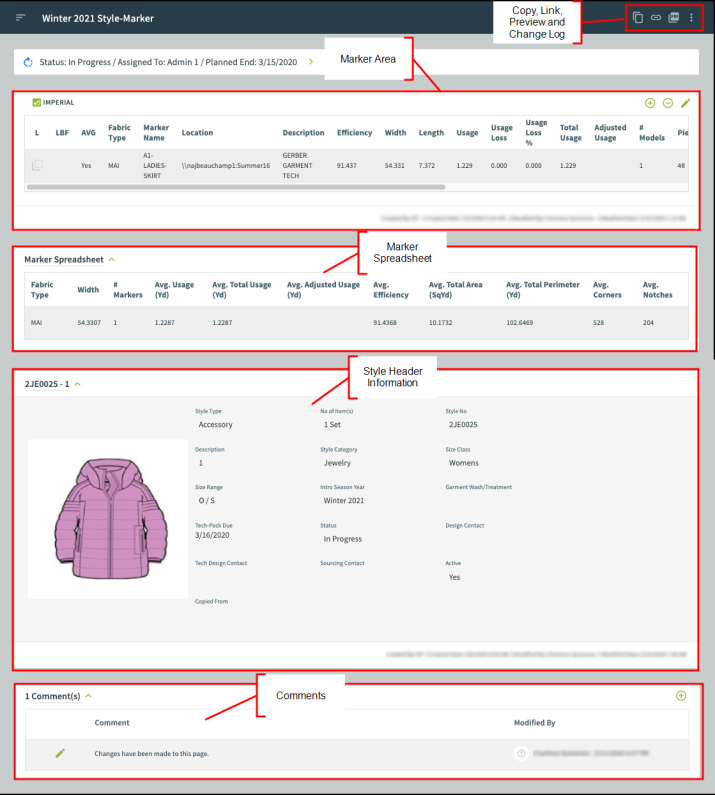715x795 pixels.
Task: Edit the existing comment with pencil icon
Action: [60, 753]
